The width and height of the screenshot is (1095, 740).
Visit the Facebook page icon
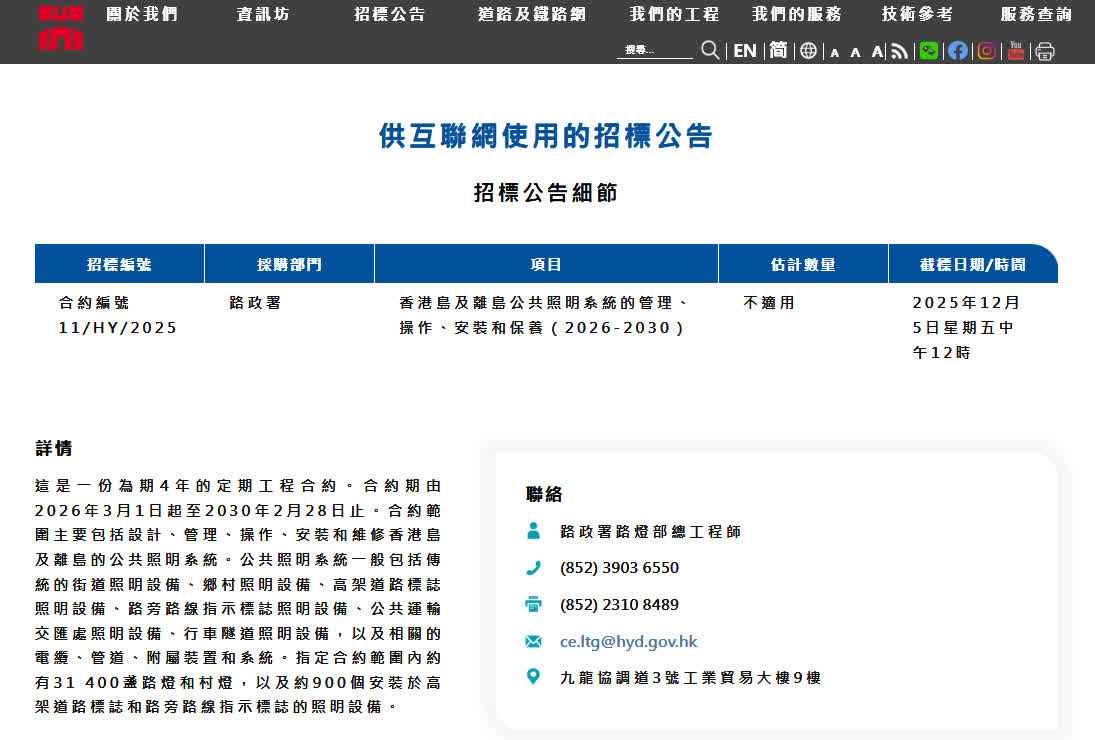[958, 50]
